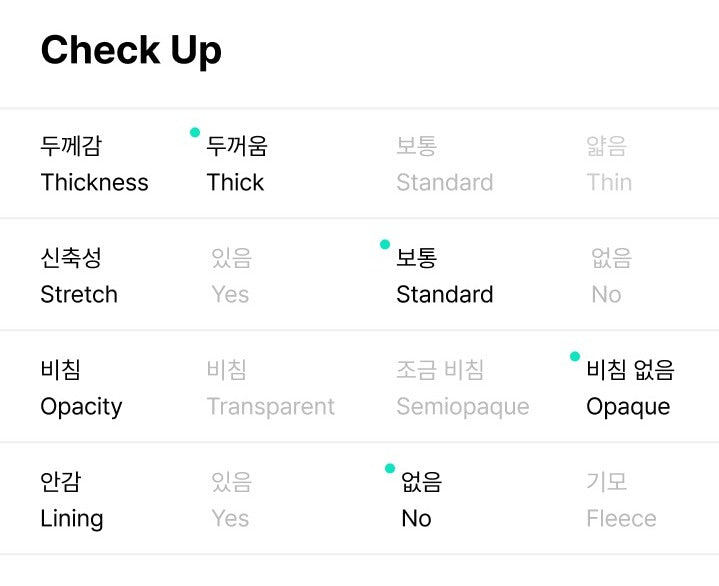The image size is (719, 586).
Task: Choose Standard thickness option
Action: coord(444,165)
